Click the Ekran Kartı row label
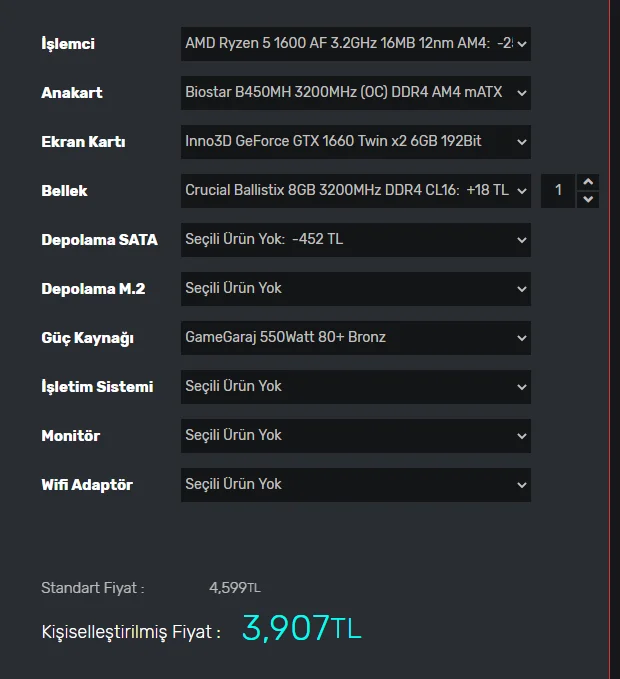 tap(83, 142)
